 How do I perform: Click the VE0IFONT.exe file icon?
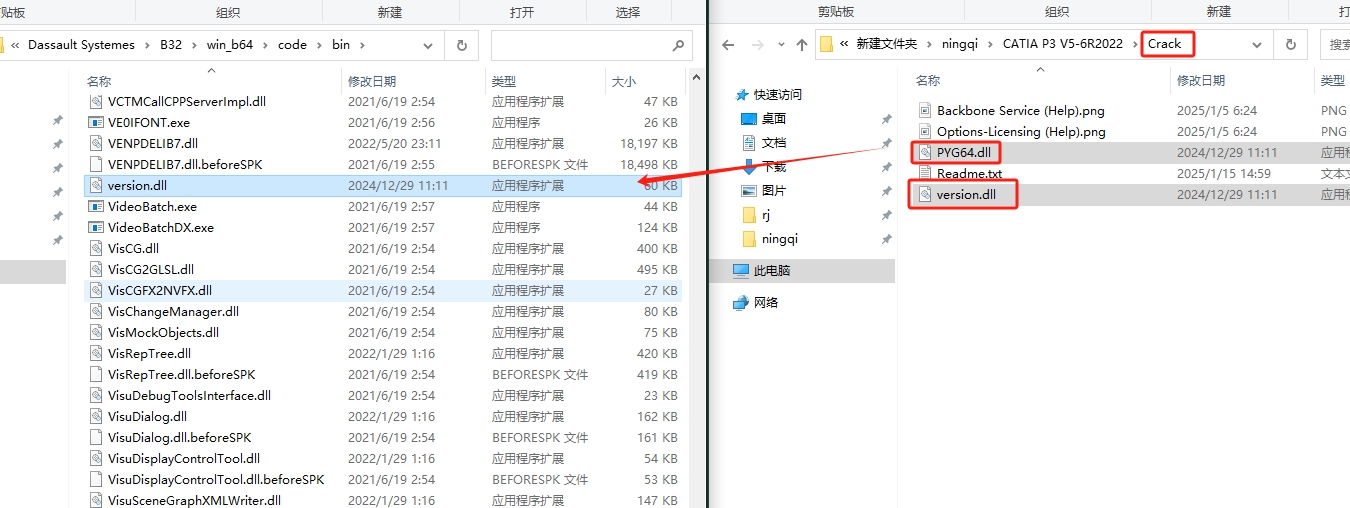96,122
